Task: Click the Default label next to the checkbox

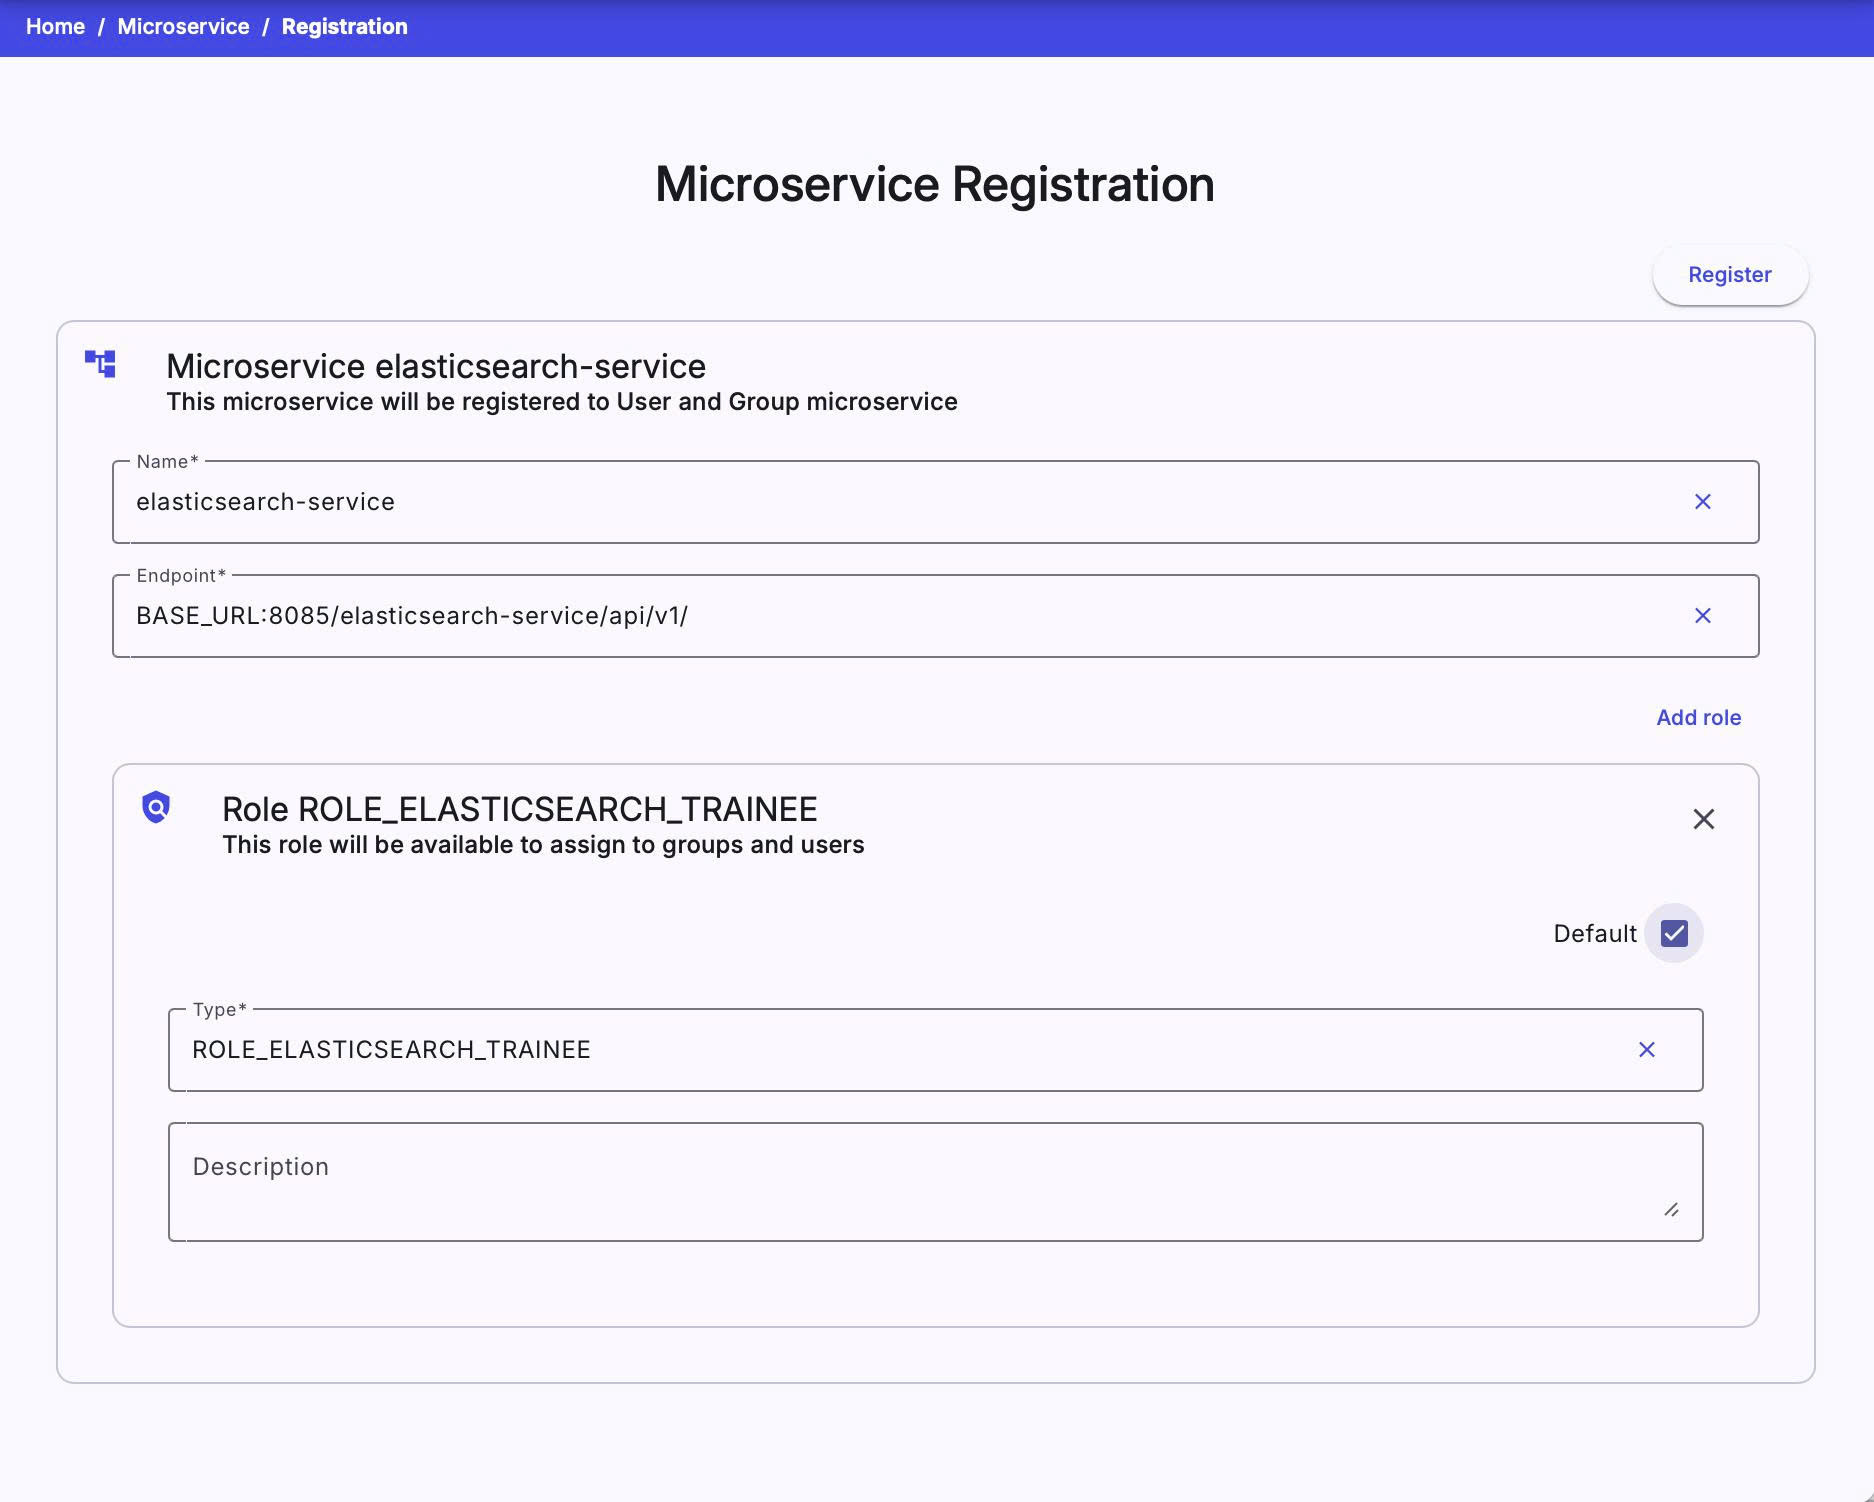Action: click(x=1593, y=933)
